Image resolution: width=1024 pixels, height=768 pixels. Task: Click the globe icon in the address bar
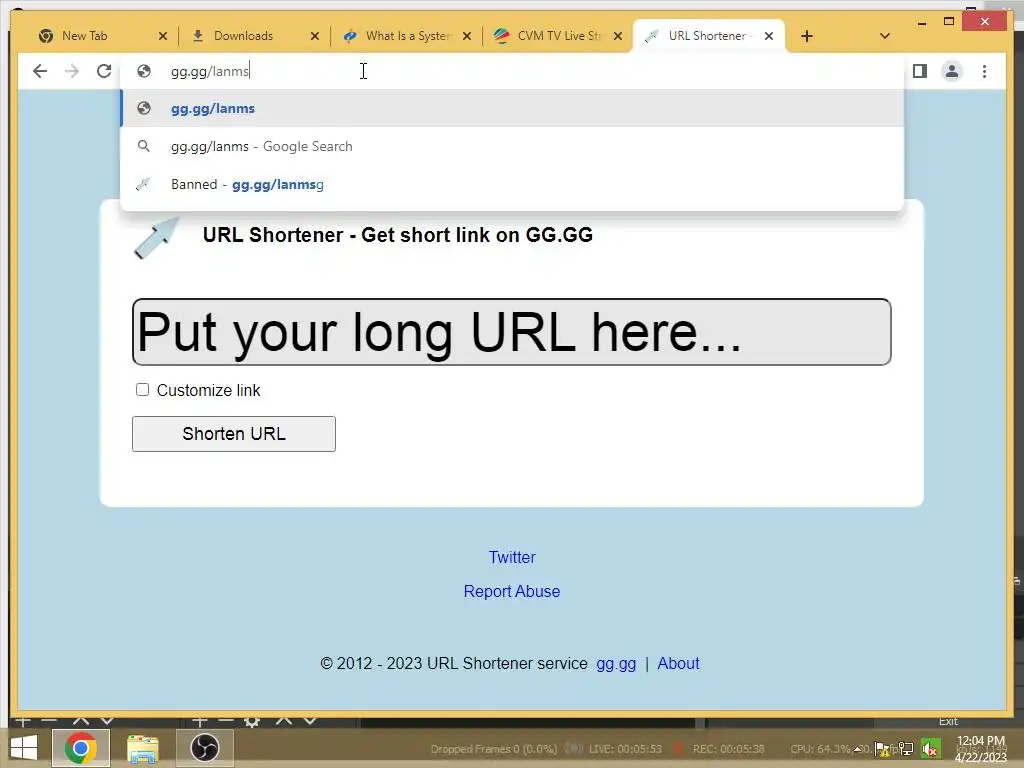[x=144, y=71]
